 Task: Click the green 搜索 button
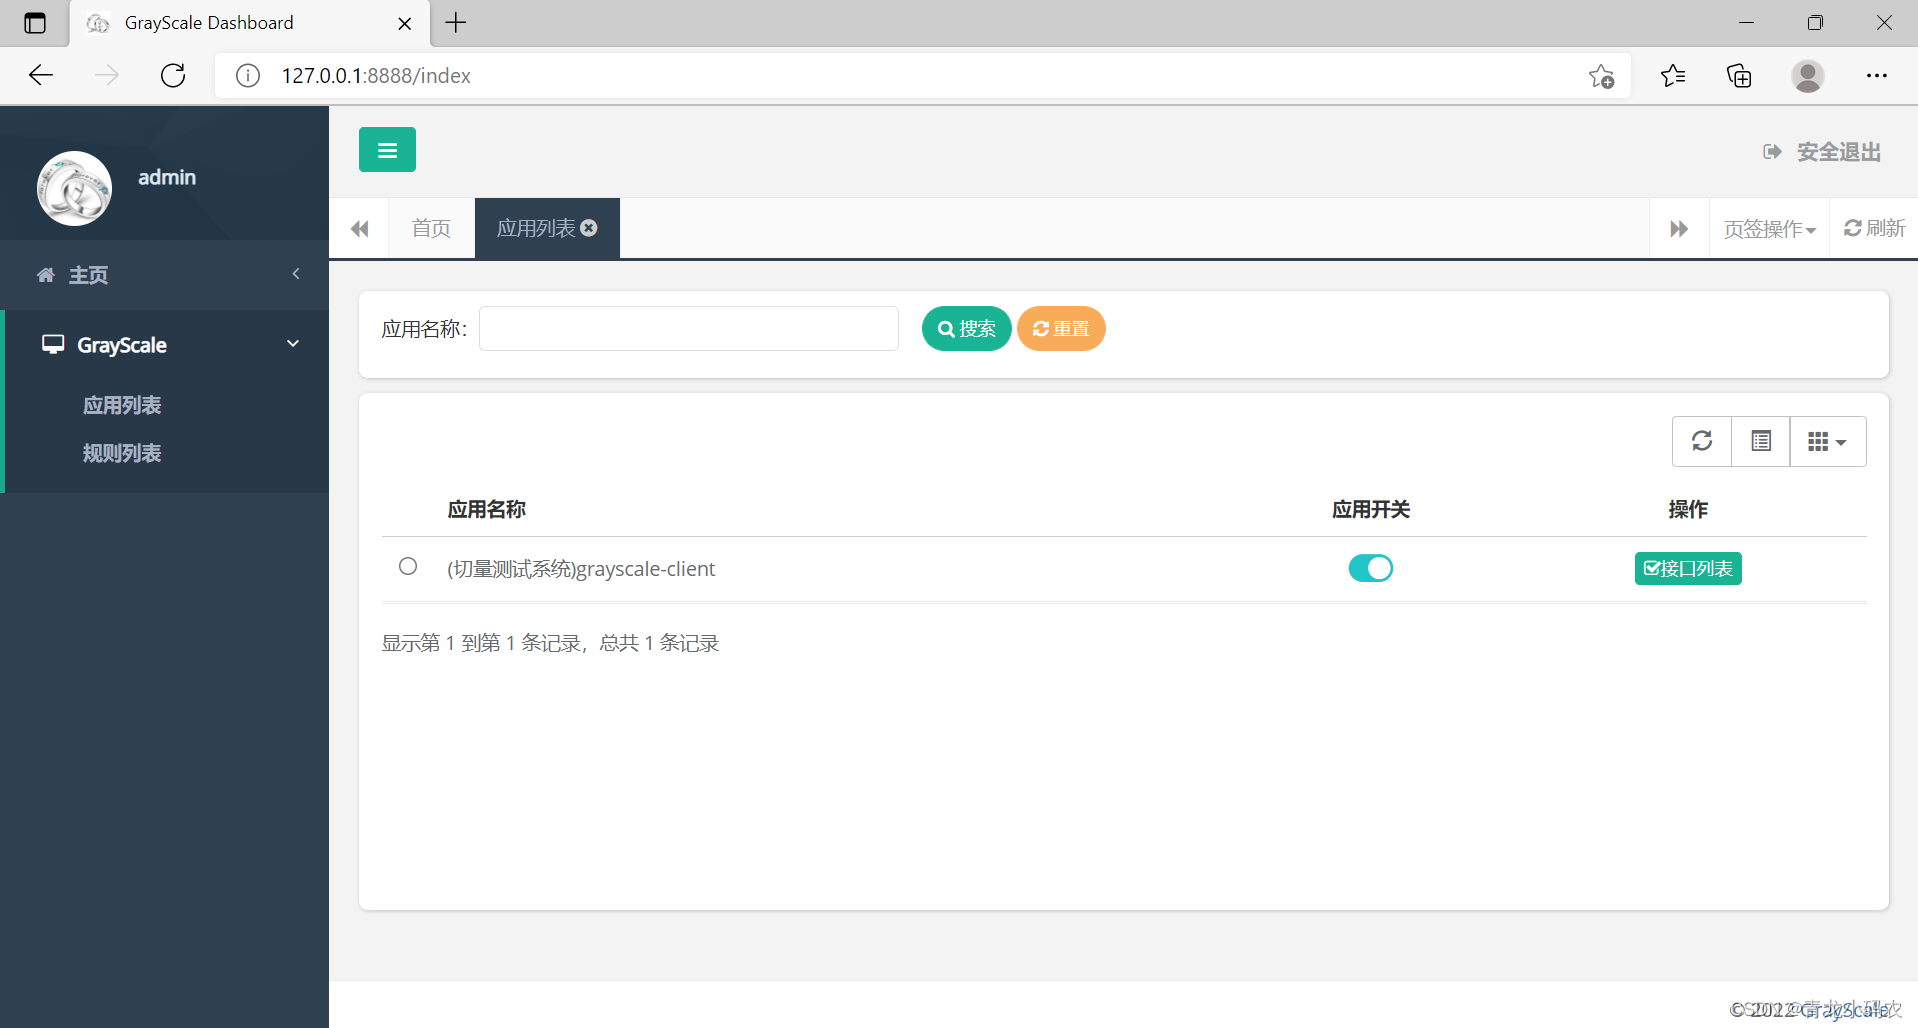(x=966, y=329)
